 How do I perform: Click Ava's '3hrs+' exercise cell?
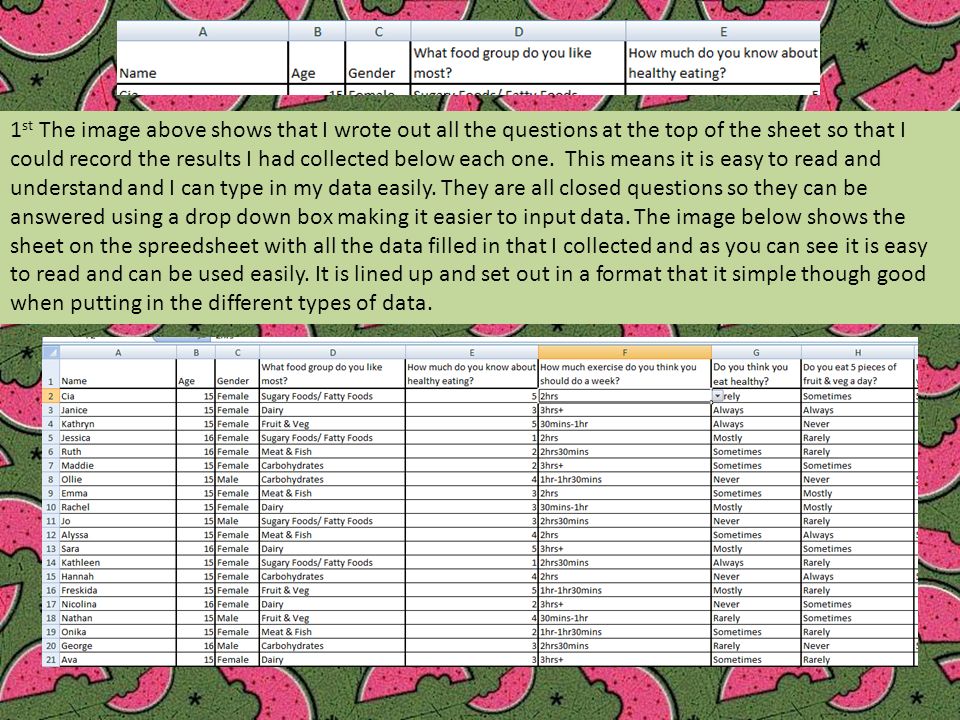coord(624,659)
